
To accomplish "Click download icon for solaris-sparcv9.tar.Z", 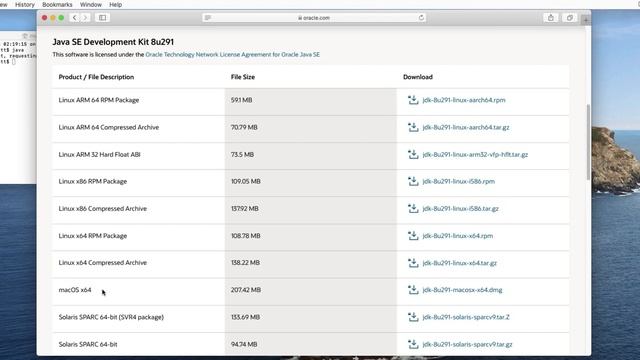I will 413,317.
